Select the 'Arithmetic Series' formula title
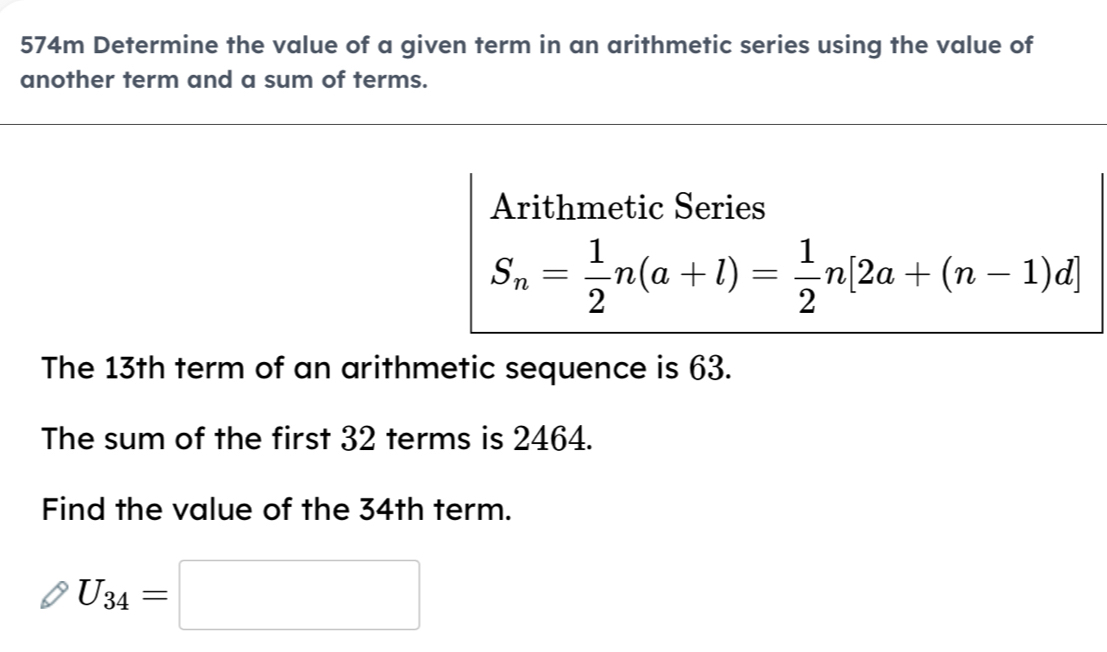This screenshot has width=1107, height=652. [629, 208]
